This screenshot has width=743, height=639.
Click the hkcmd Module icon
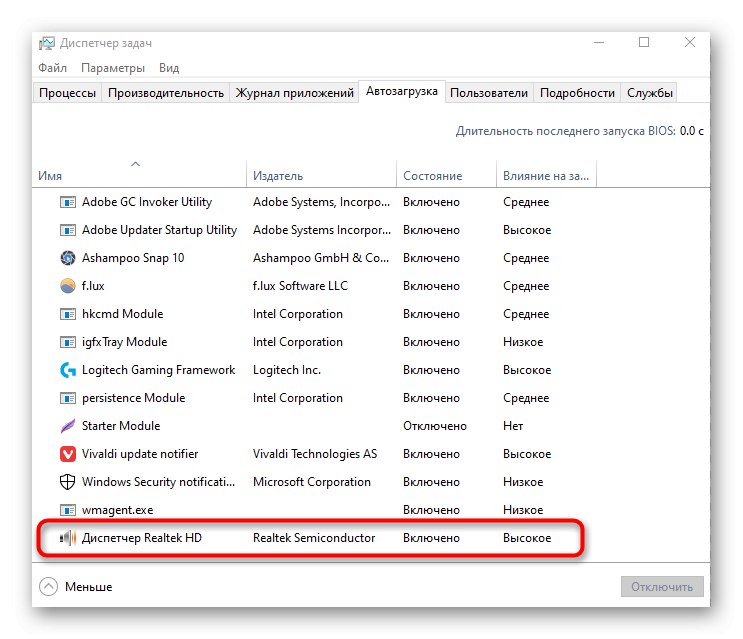[x=68, y=314]
